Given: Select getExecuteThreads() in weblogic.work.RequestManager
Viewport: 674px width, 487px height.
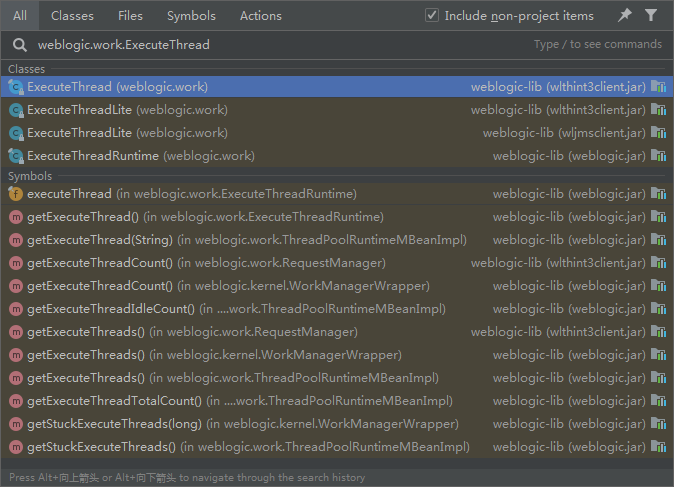Looking at the screenshot, I should pos(337,332).
